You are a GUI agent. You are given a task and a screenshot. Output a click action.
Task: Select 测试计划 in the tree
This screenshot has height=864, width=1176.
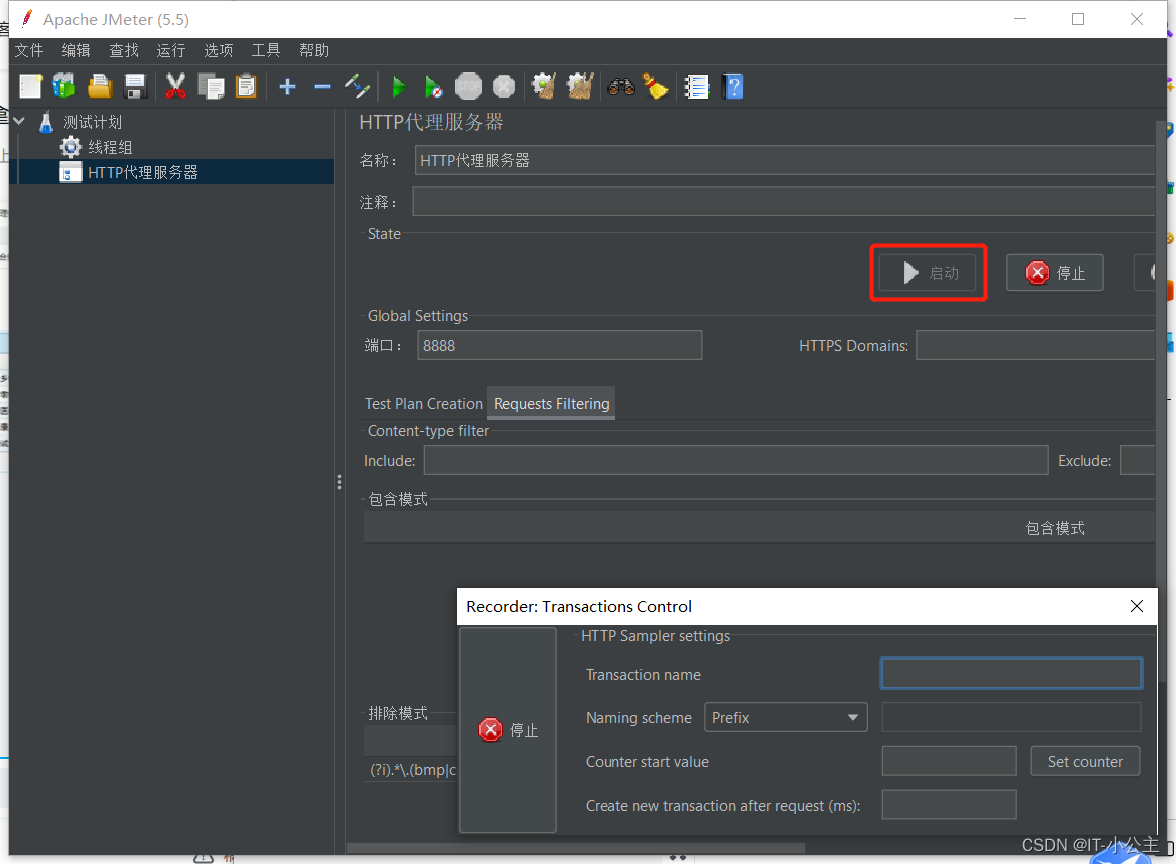click(92, 122)
